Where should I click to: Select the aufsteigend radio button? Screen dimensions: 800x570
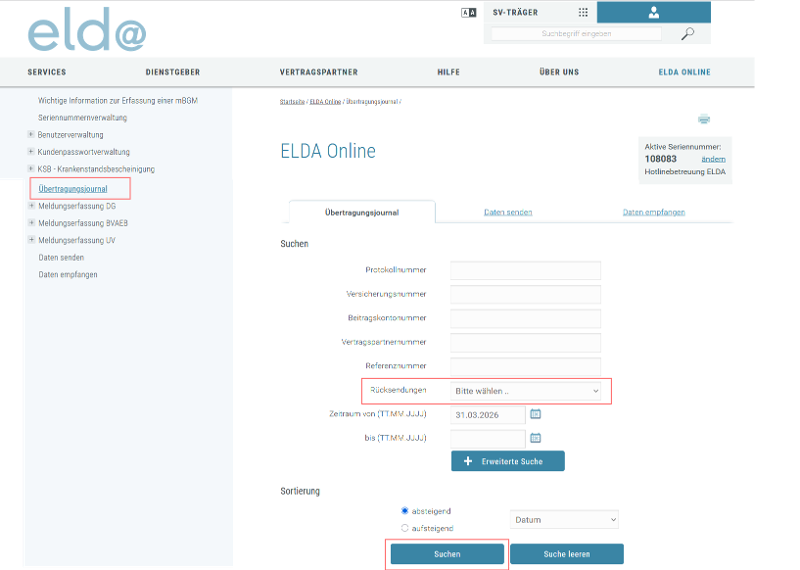405,528
